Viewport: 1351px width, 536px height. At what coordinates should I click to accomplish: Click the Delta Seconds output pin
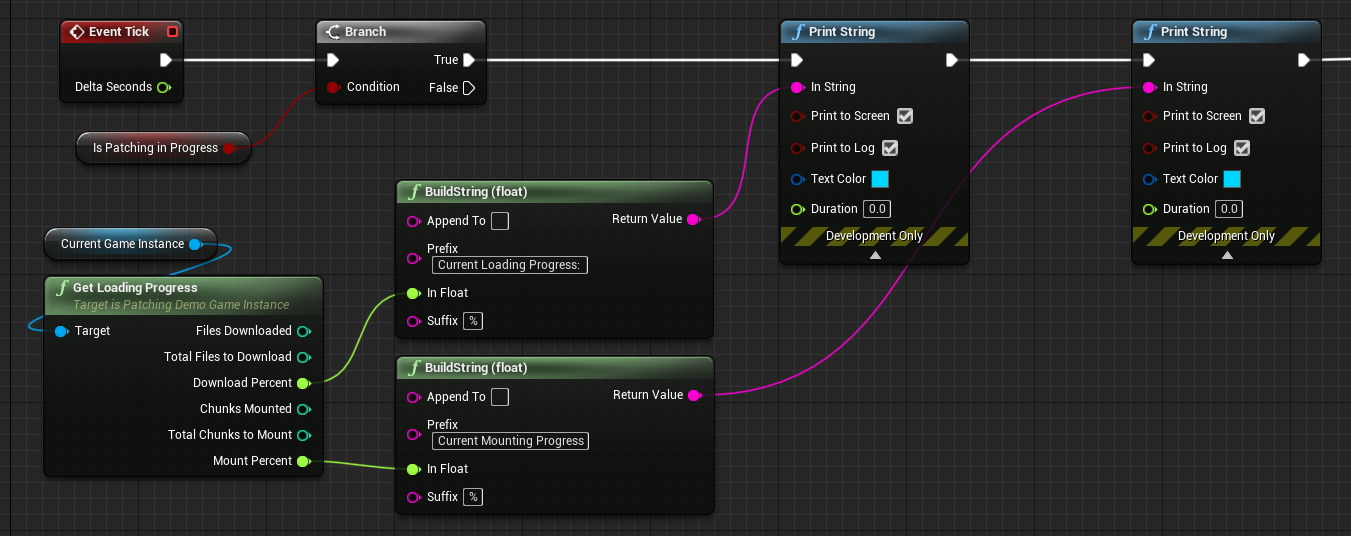click(x=164, y=87)
